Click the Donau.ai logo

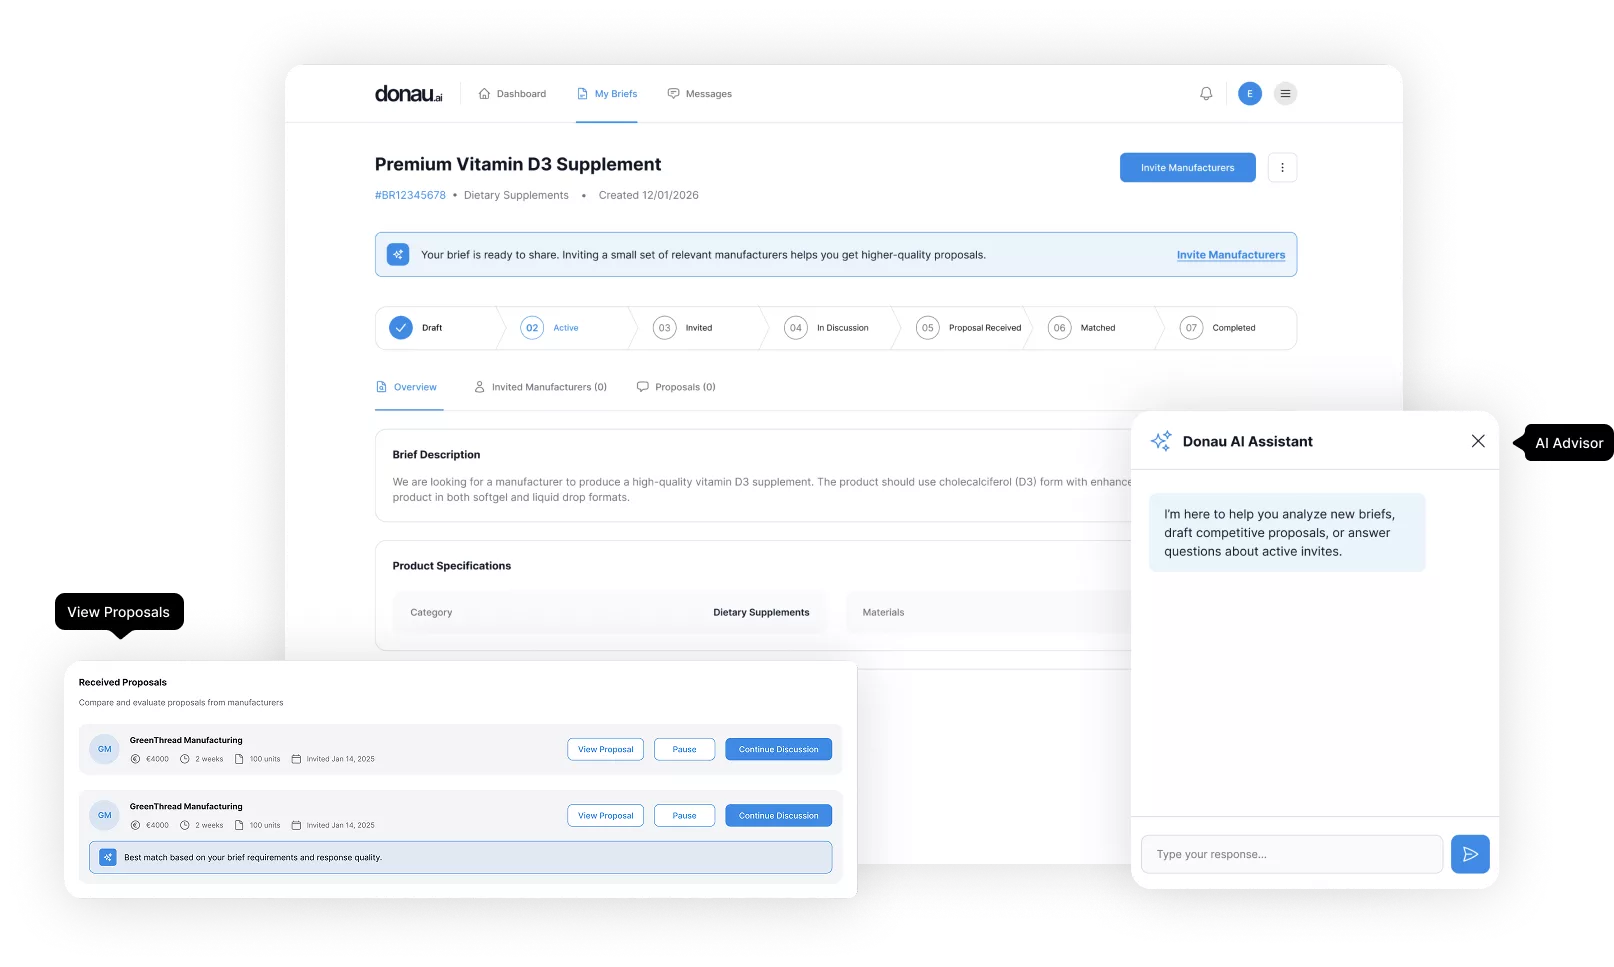409,93
